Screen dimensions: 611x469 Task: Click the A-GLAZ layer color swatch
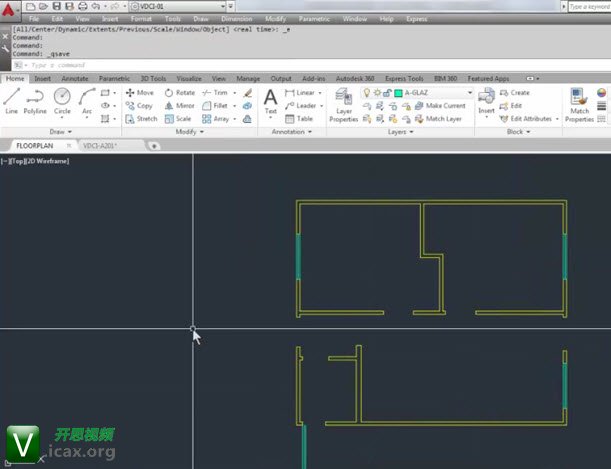click(x=398, y=93)
